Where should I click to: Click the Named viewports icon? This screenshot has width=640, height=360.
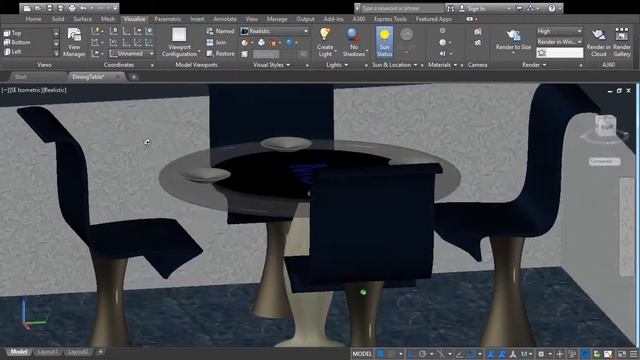point(220,31)
